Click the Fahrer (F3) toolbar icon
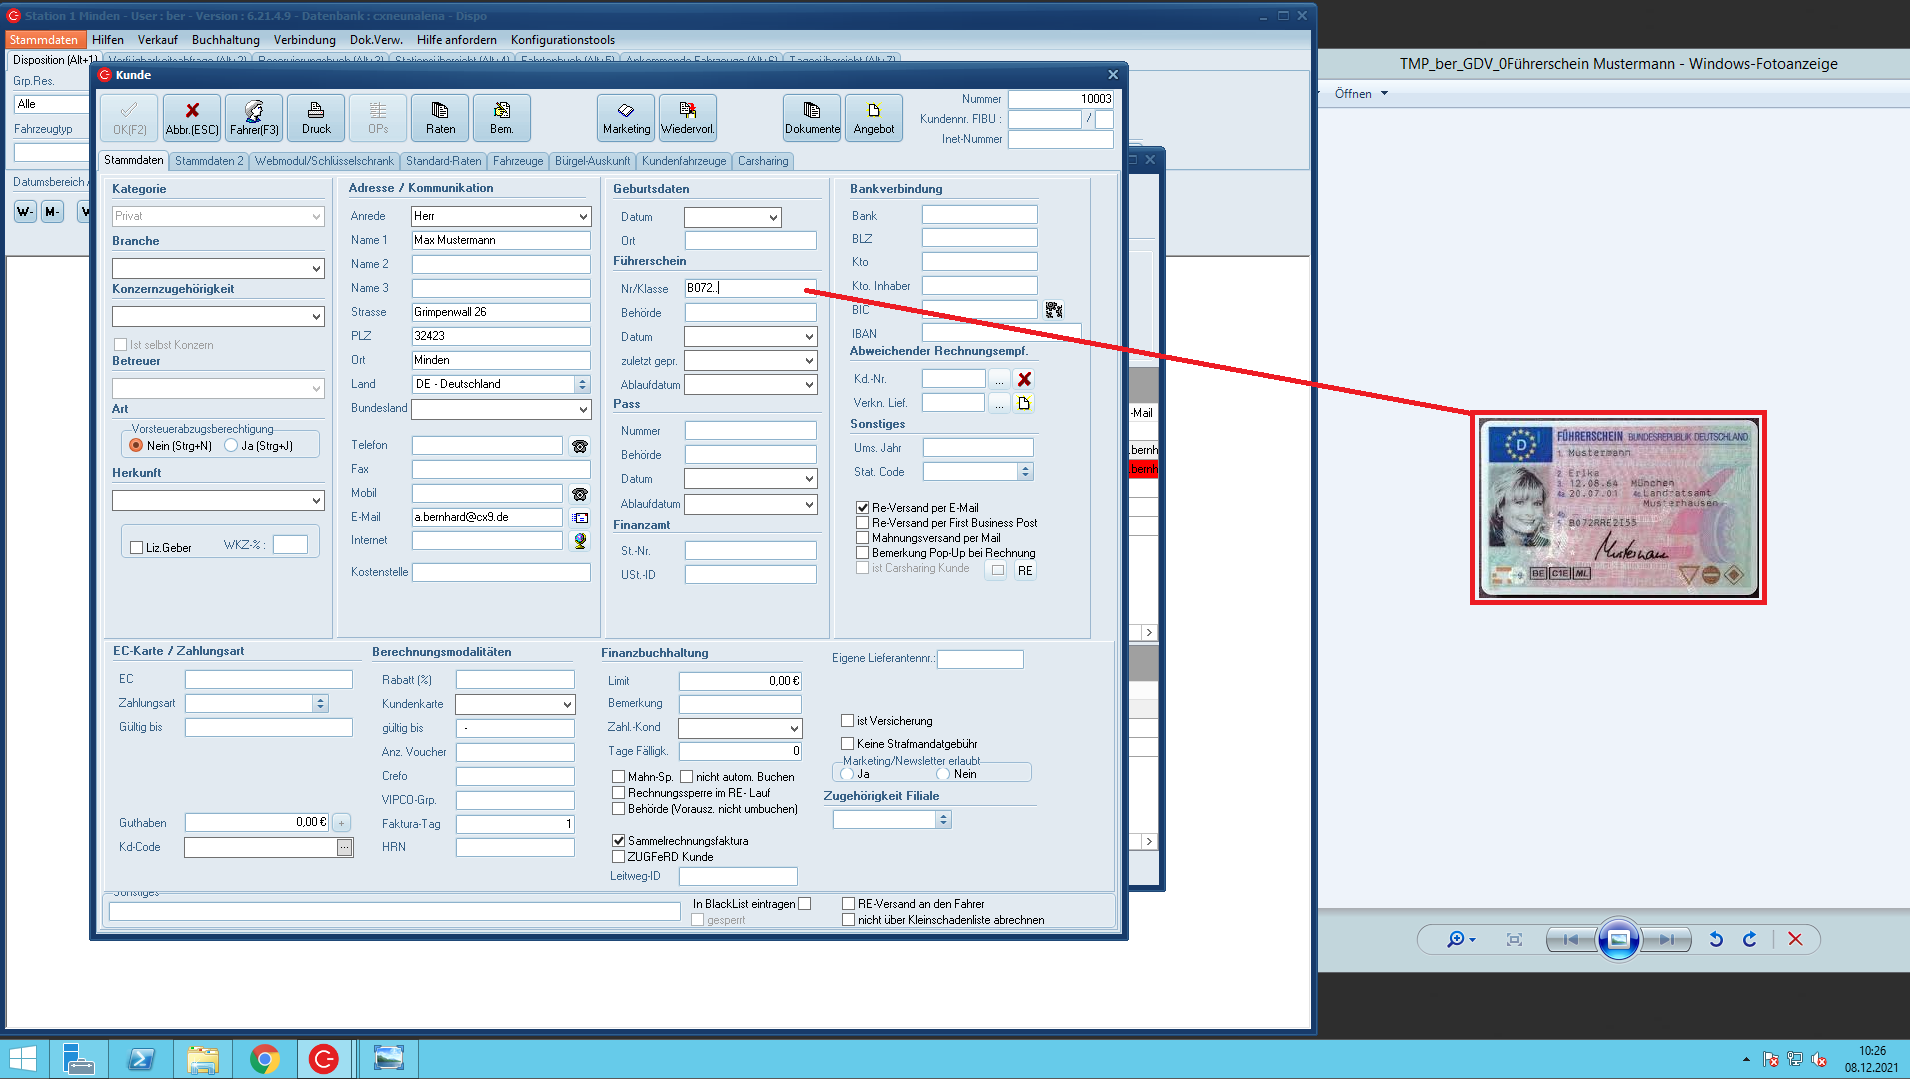Screen dimensions: 1910x1080 254,117
